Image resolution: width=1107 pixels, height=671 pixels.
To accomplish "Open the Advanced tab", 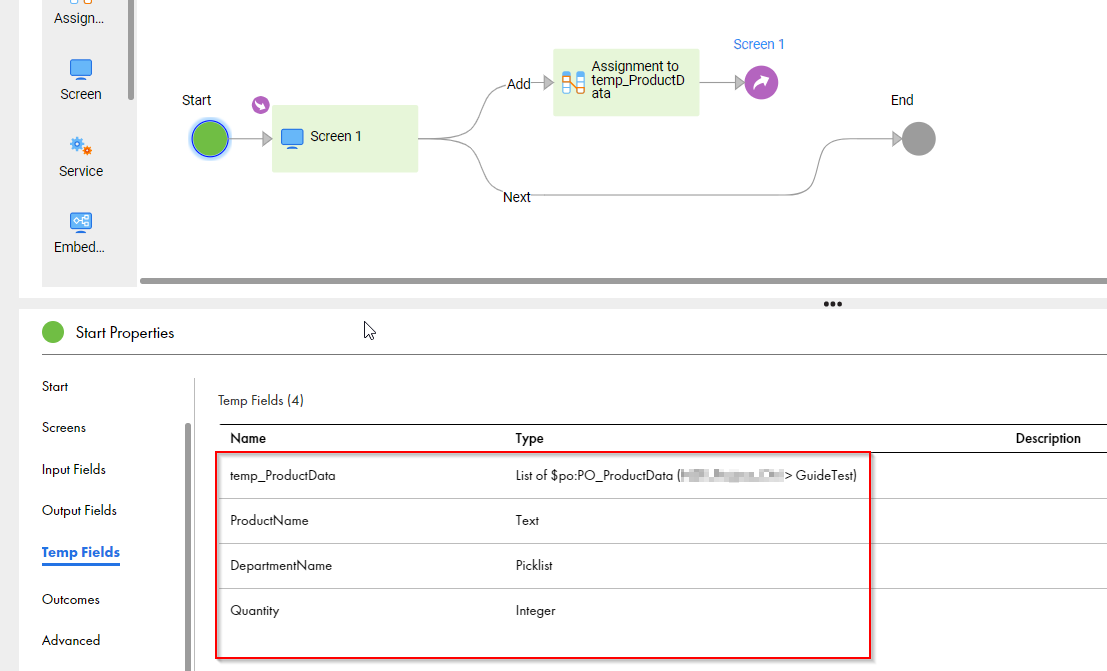I will pyautogui.click(x=71, y=640).
